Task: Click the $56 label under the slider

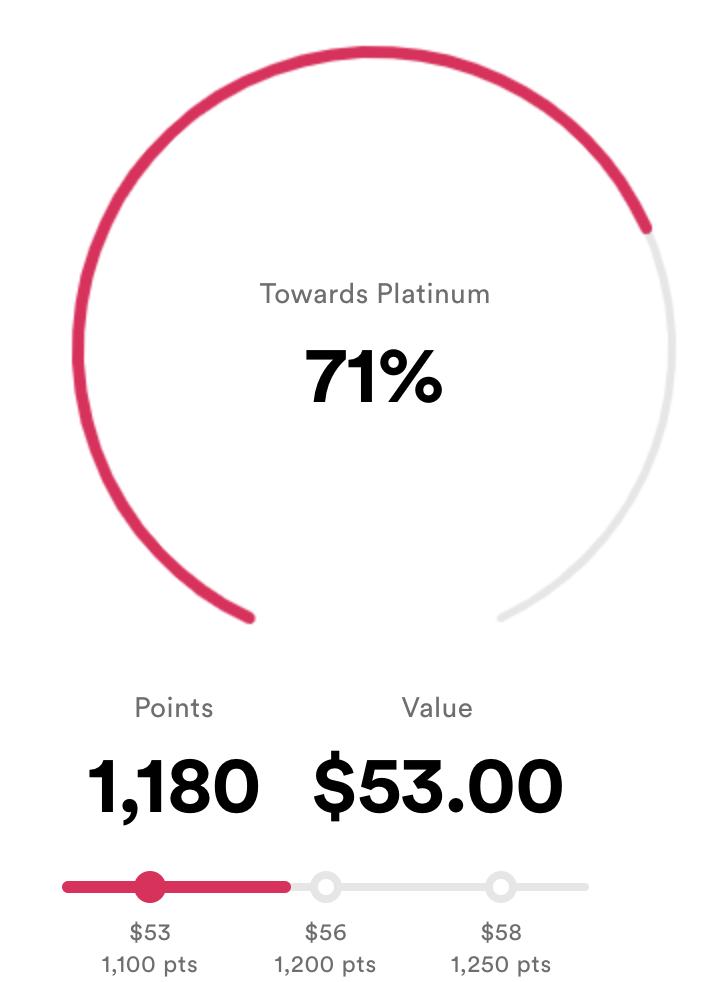Action: 326,932
